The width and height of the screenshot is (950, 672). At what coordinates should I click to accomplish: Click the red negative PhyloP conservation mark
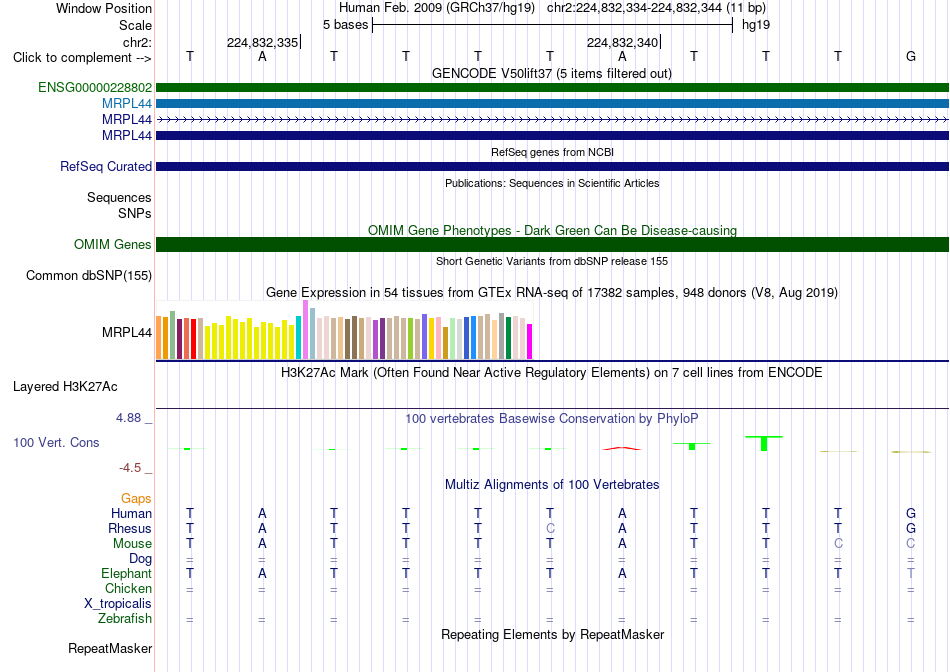[622, 448]
